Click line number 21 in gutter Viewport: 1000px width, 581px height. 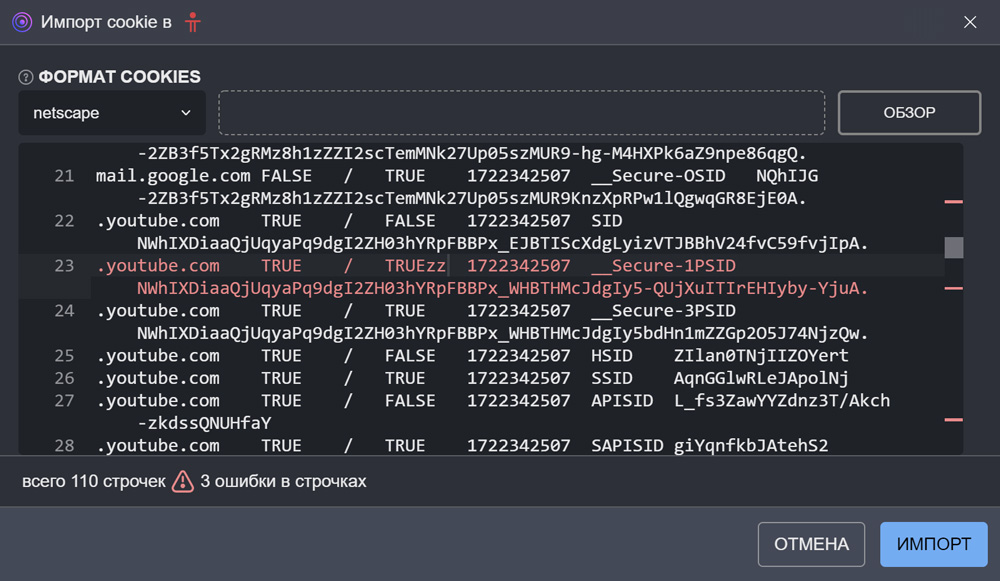point(64,176)
